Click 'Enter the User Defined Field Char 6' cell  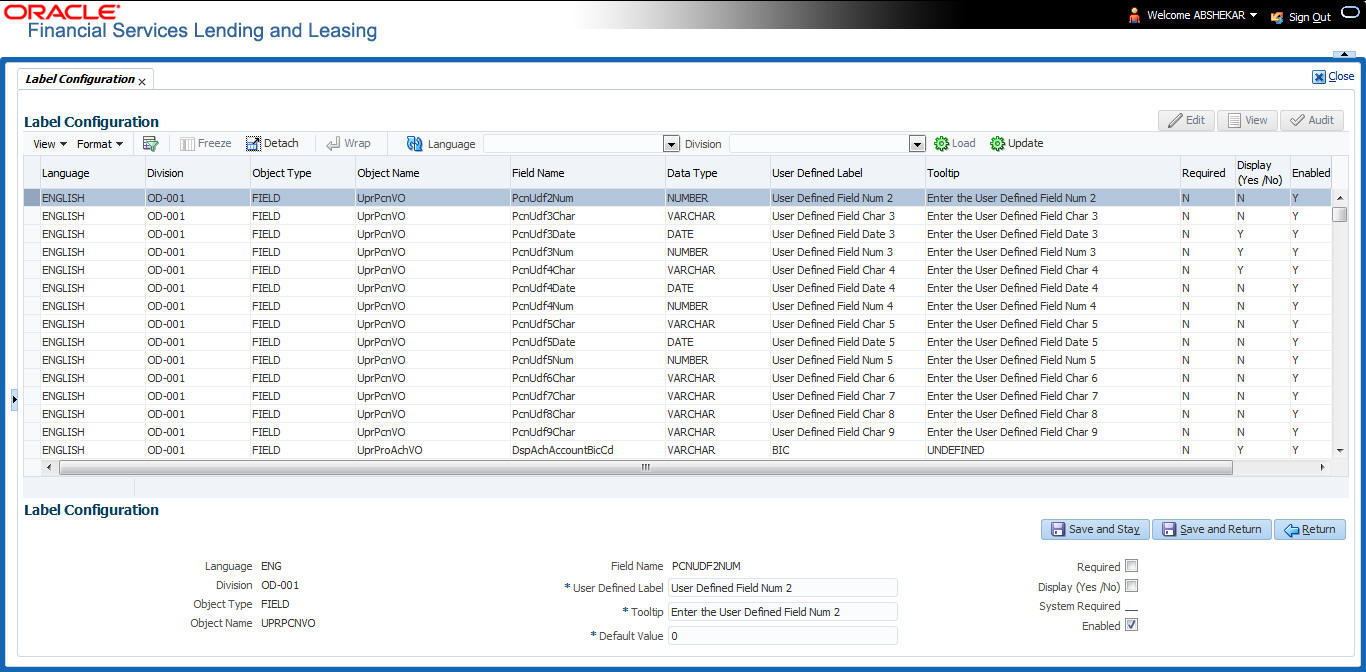tap(1052, 378)
